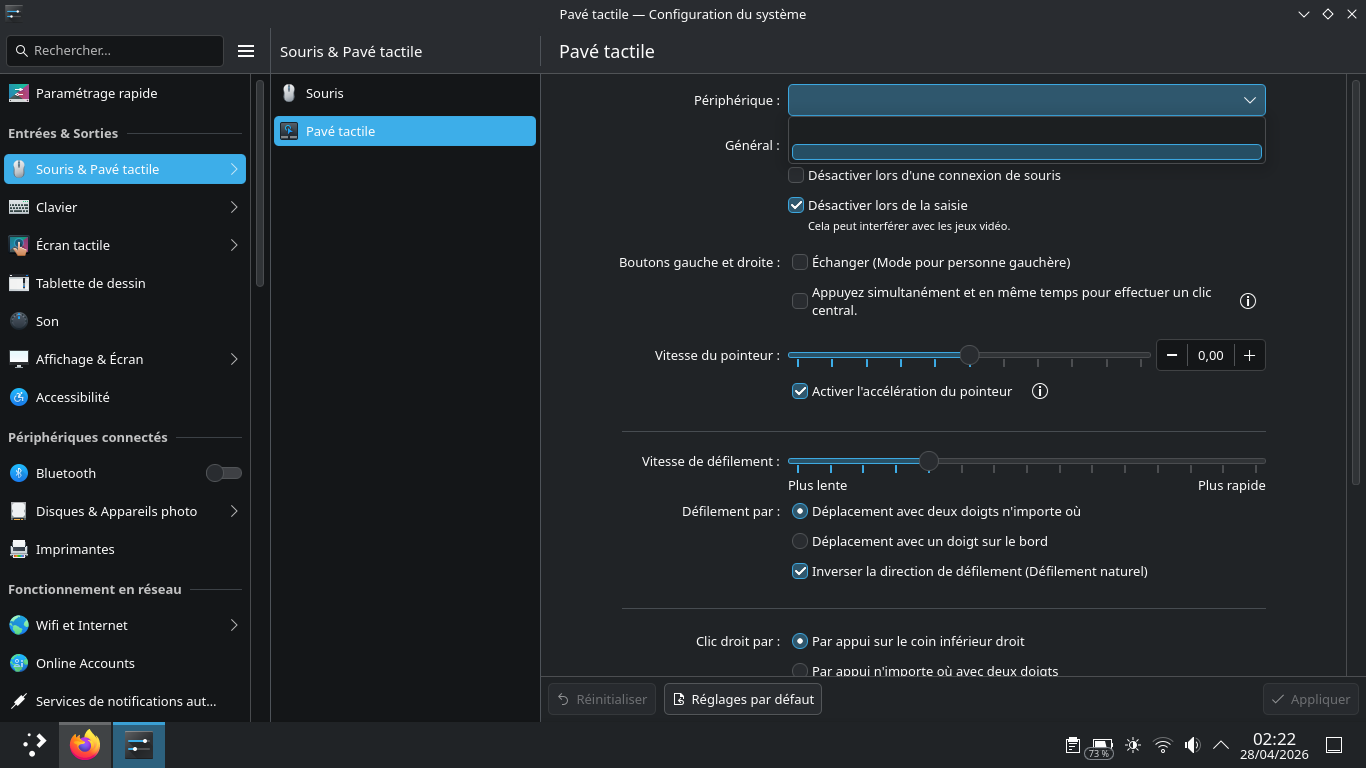Viewport: 1366px width, 768px height.
Task: Toggle the Bluetooth switch
Action: pyautogui.click(x=224, y=473)
